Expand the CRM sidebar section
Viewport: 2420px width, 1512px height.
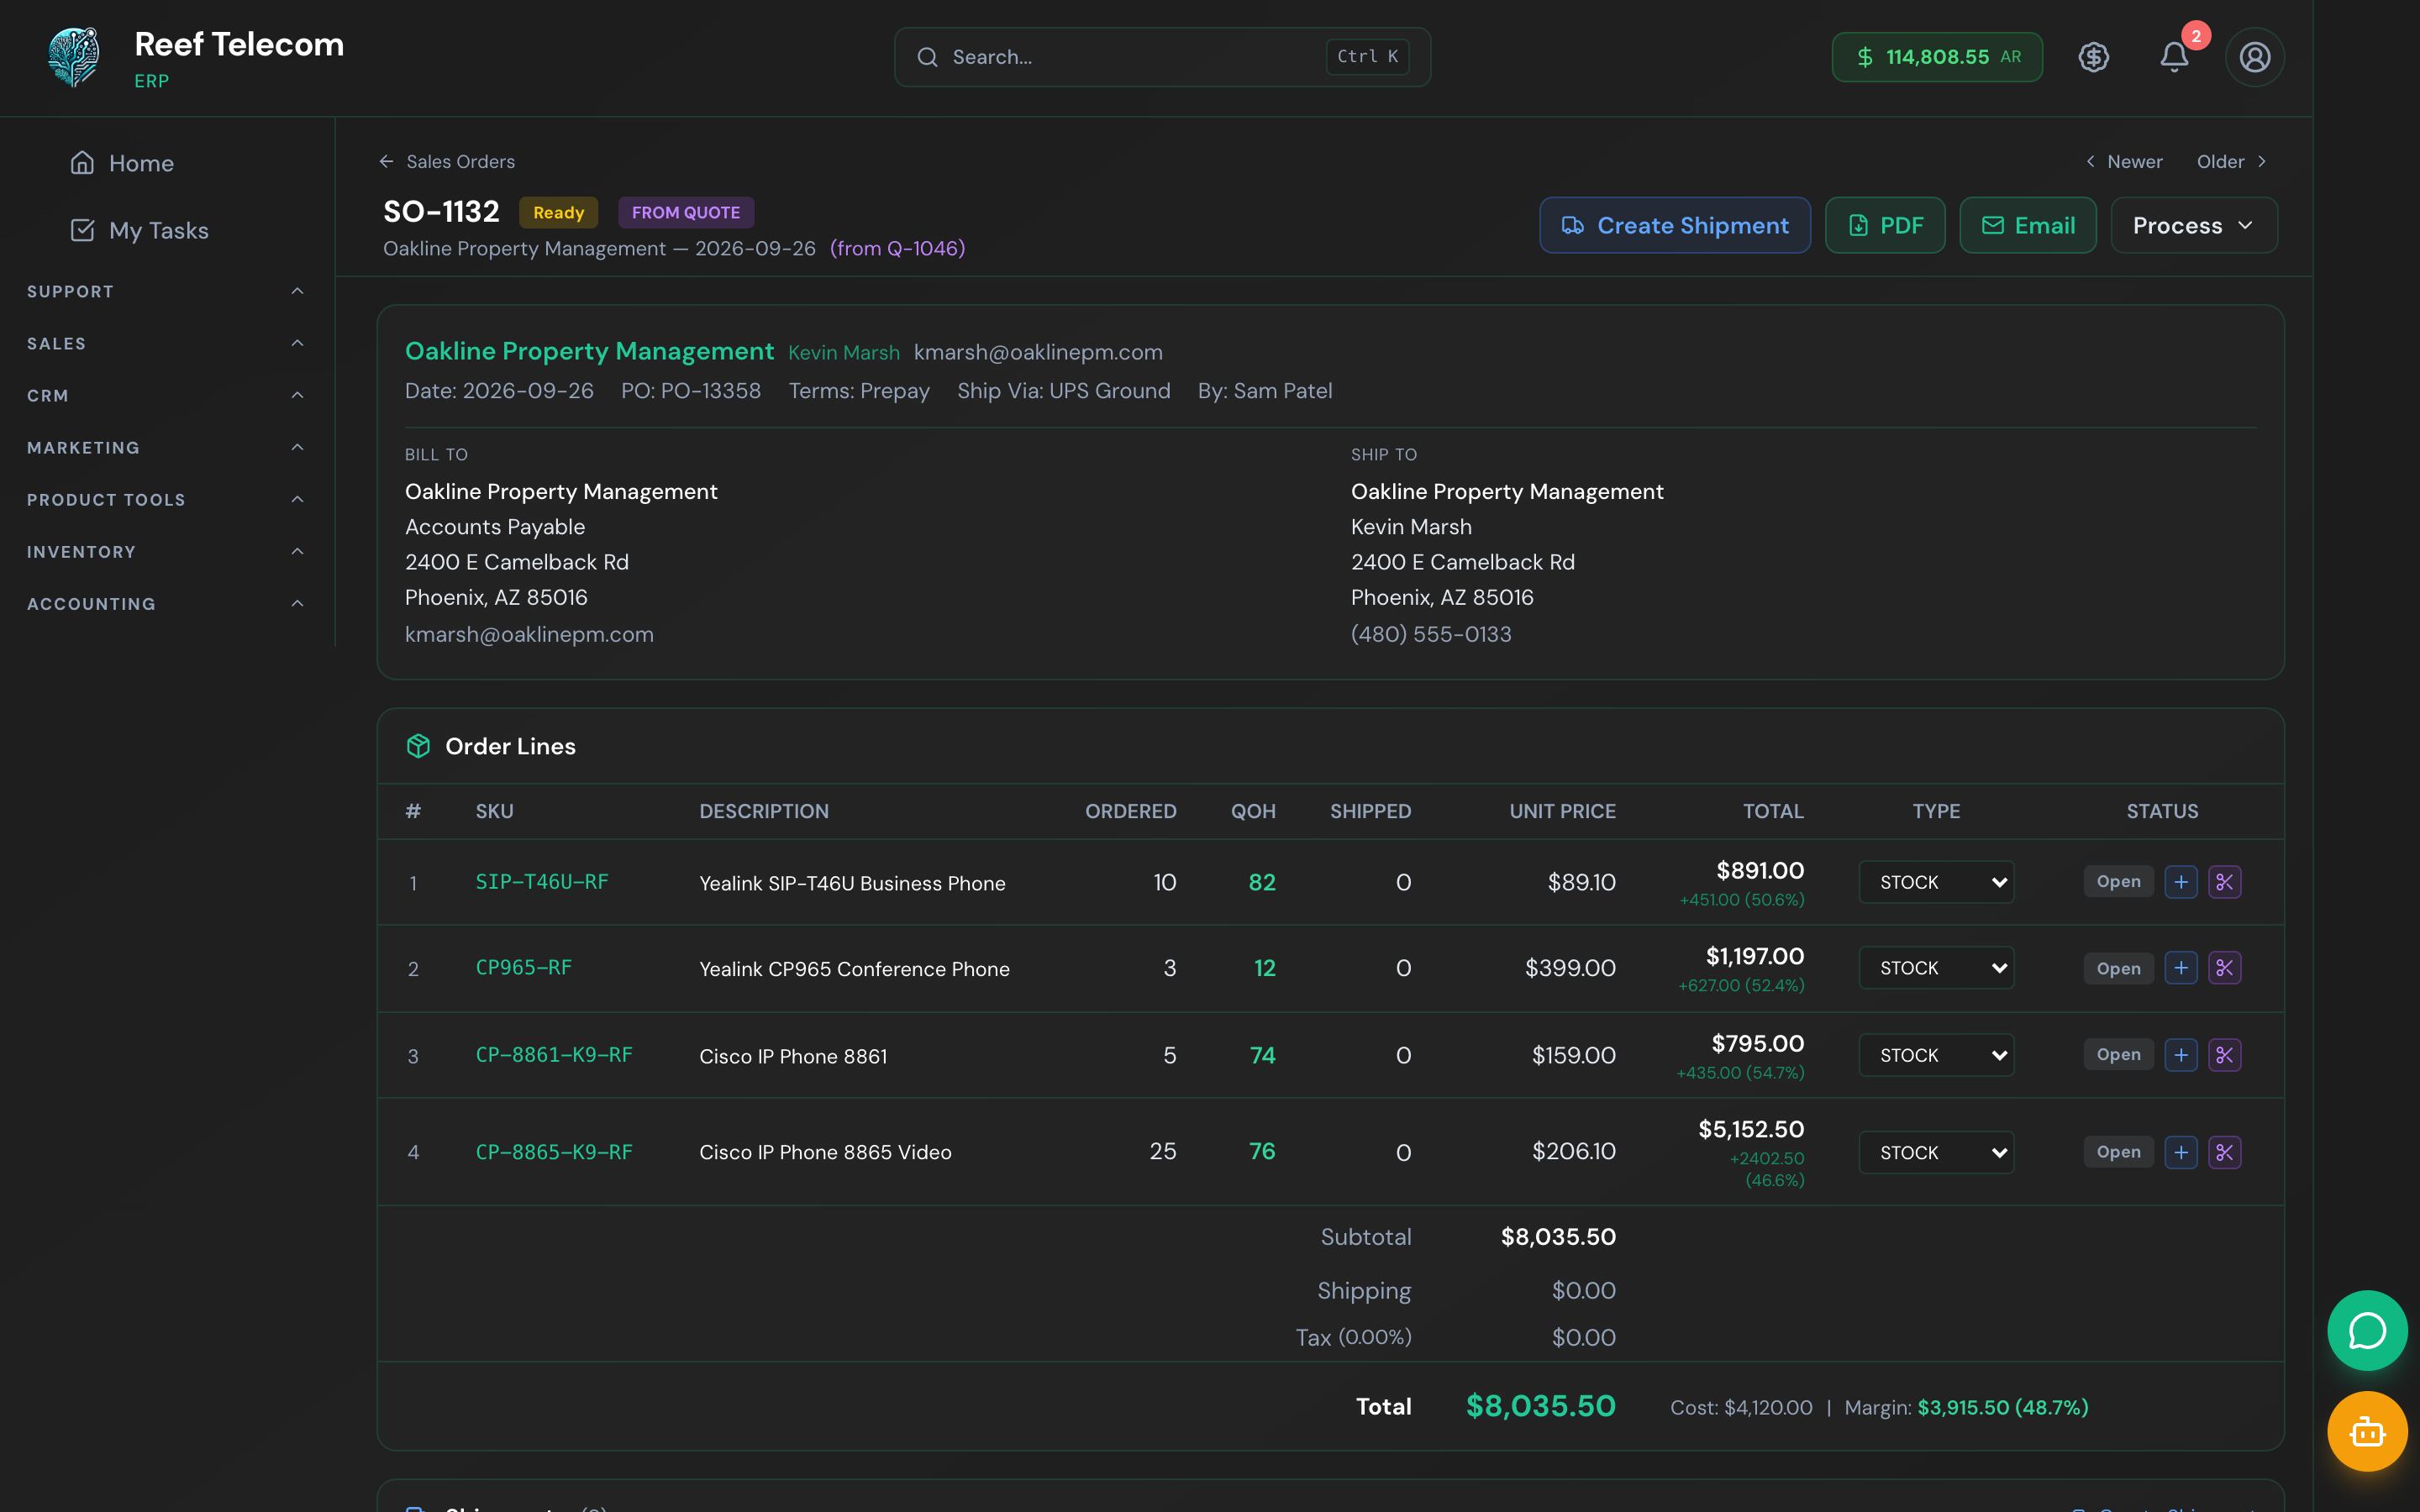click(x=166, y=395)
